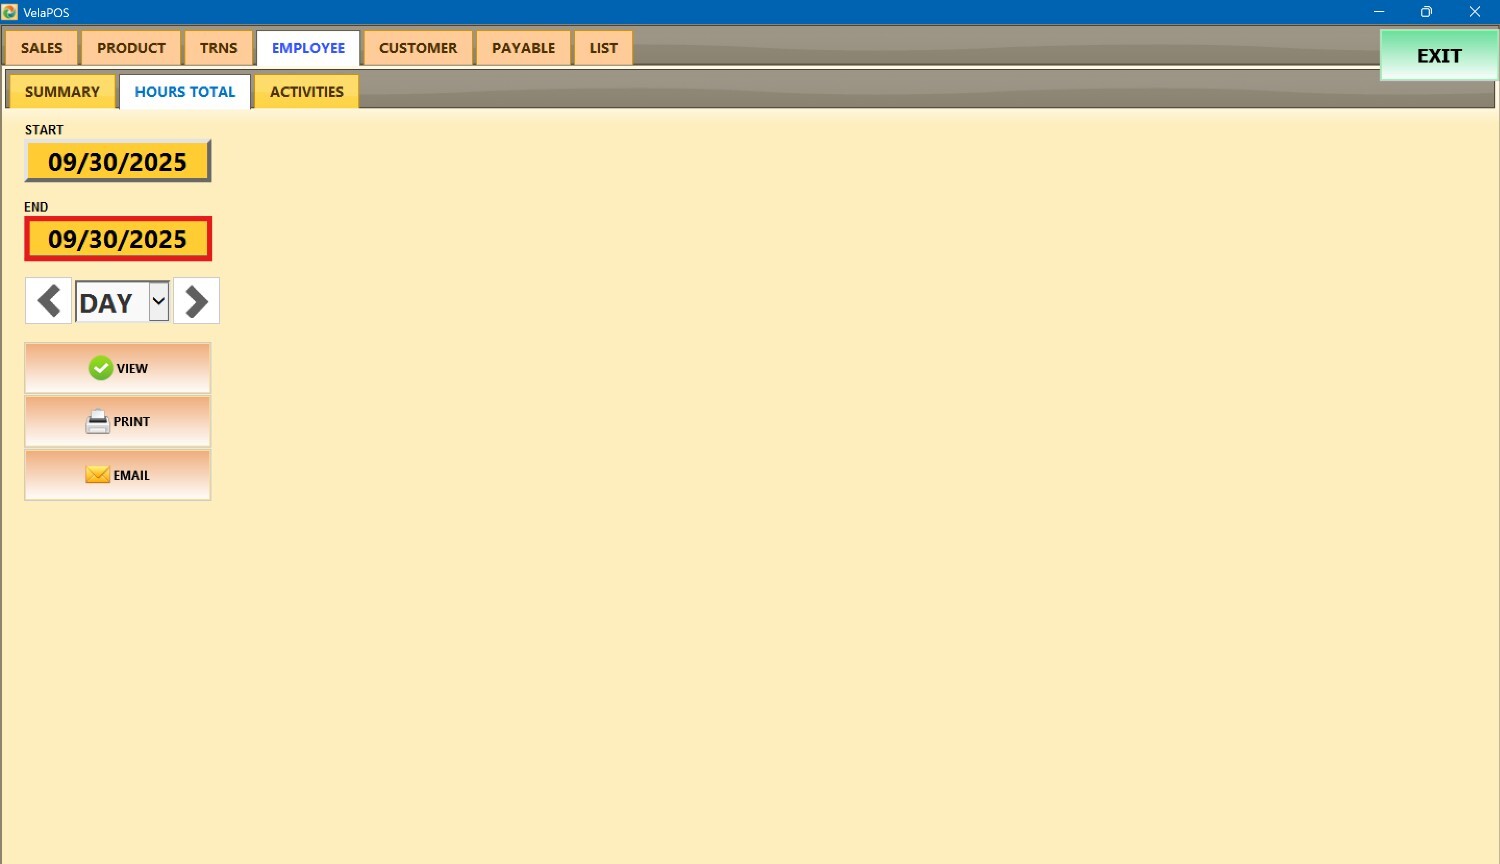Click the green checkmark View icon
This screenshot has height=864, width=1500.
pos(101,368)
